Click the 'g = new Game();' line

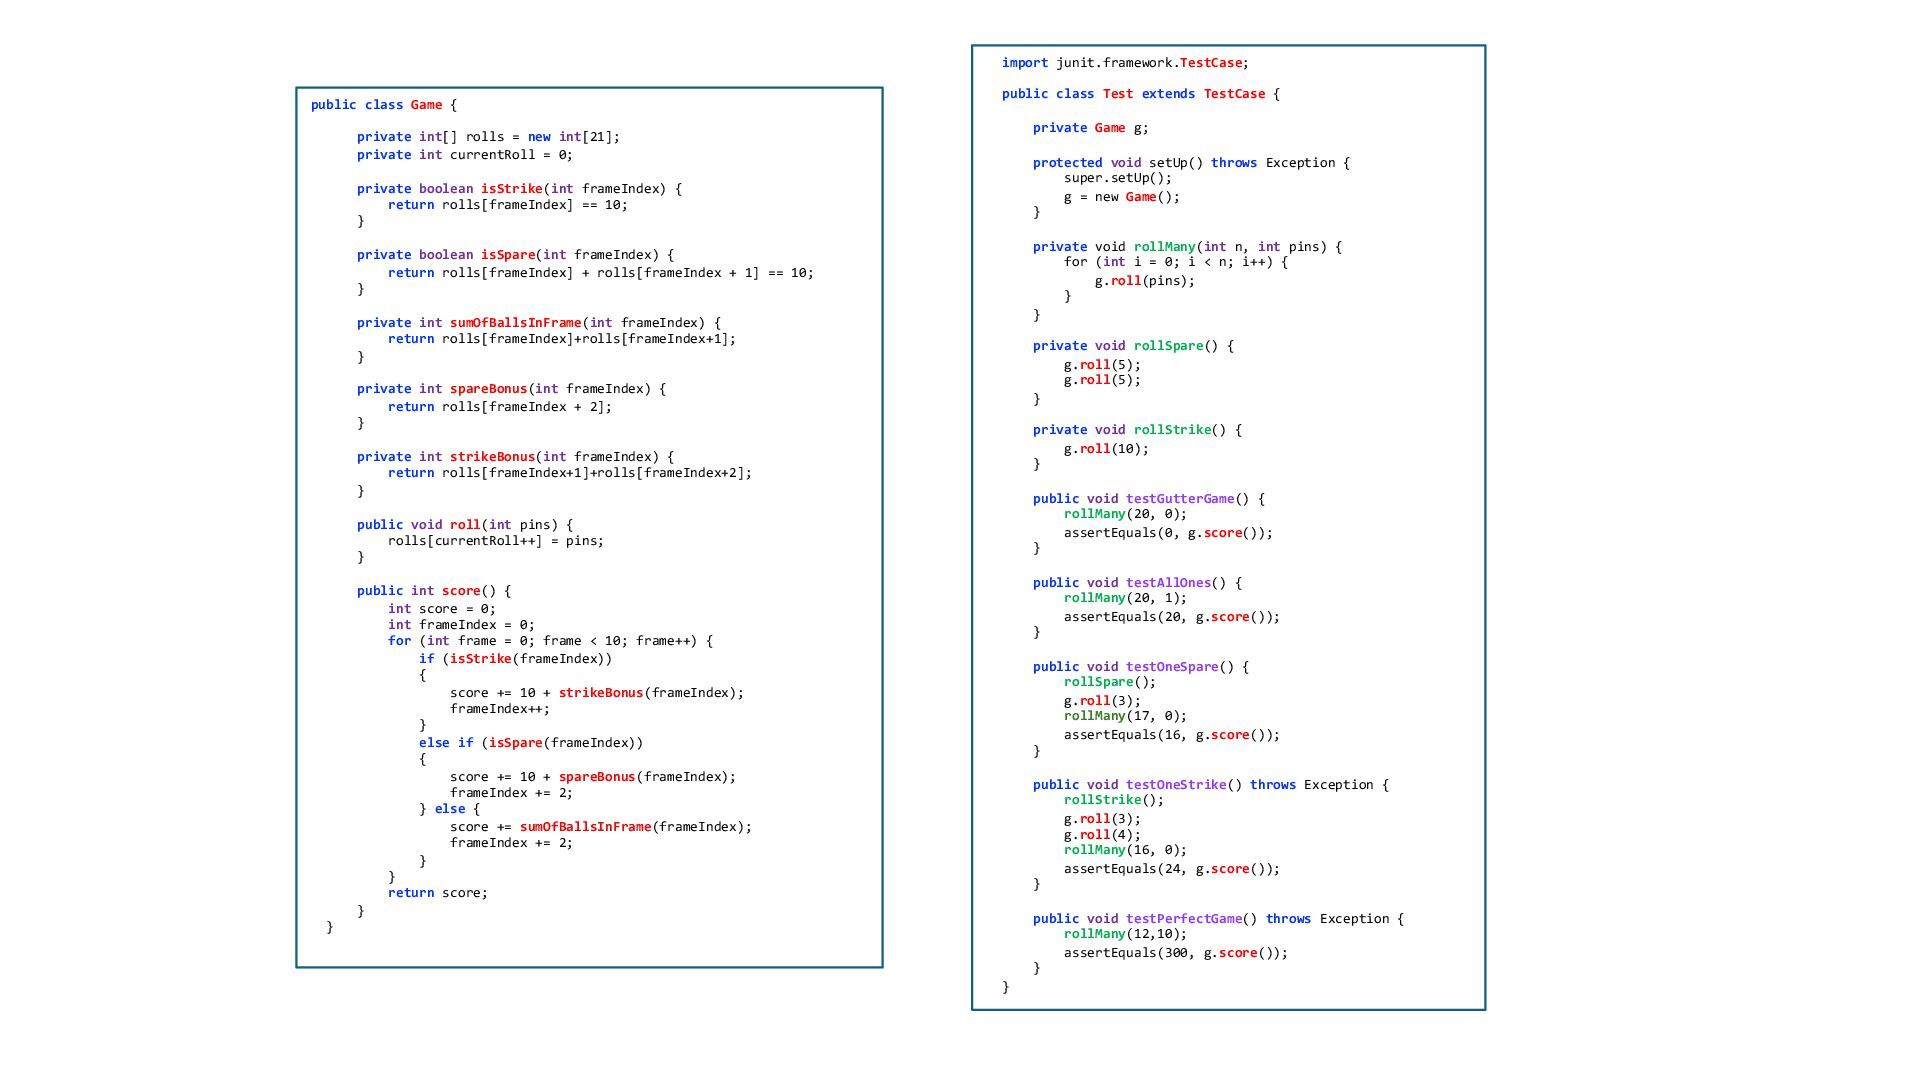(x=1121, y=197)
